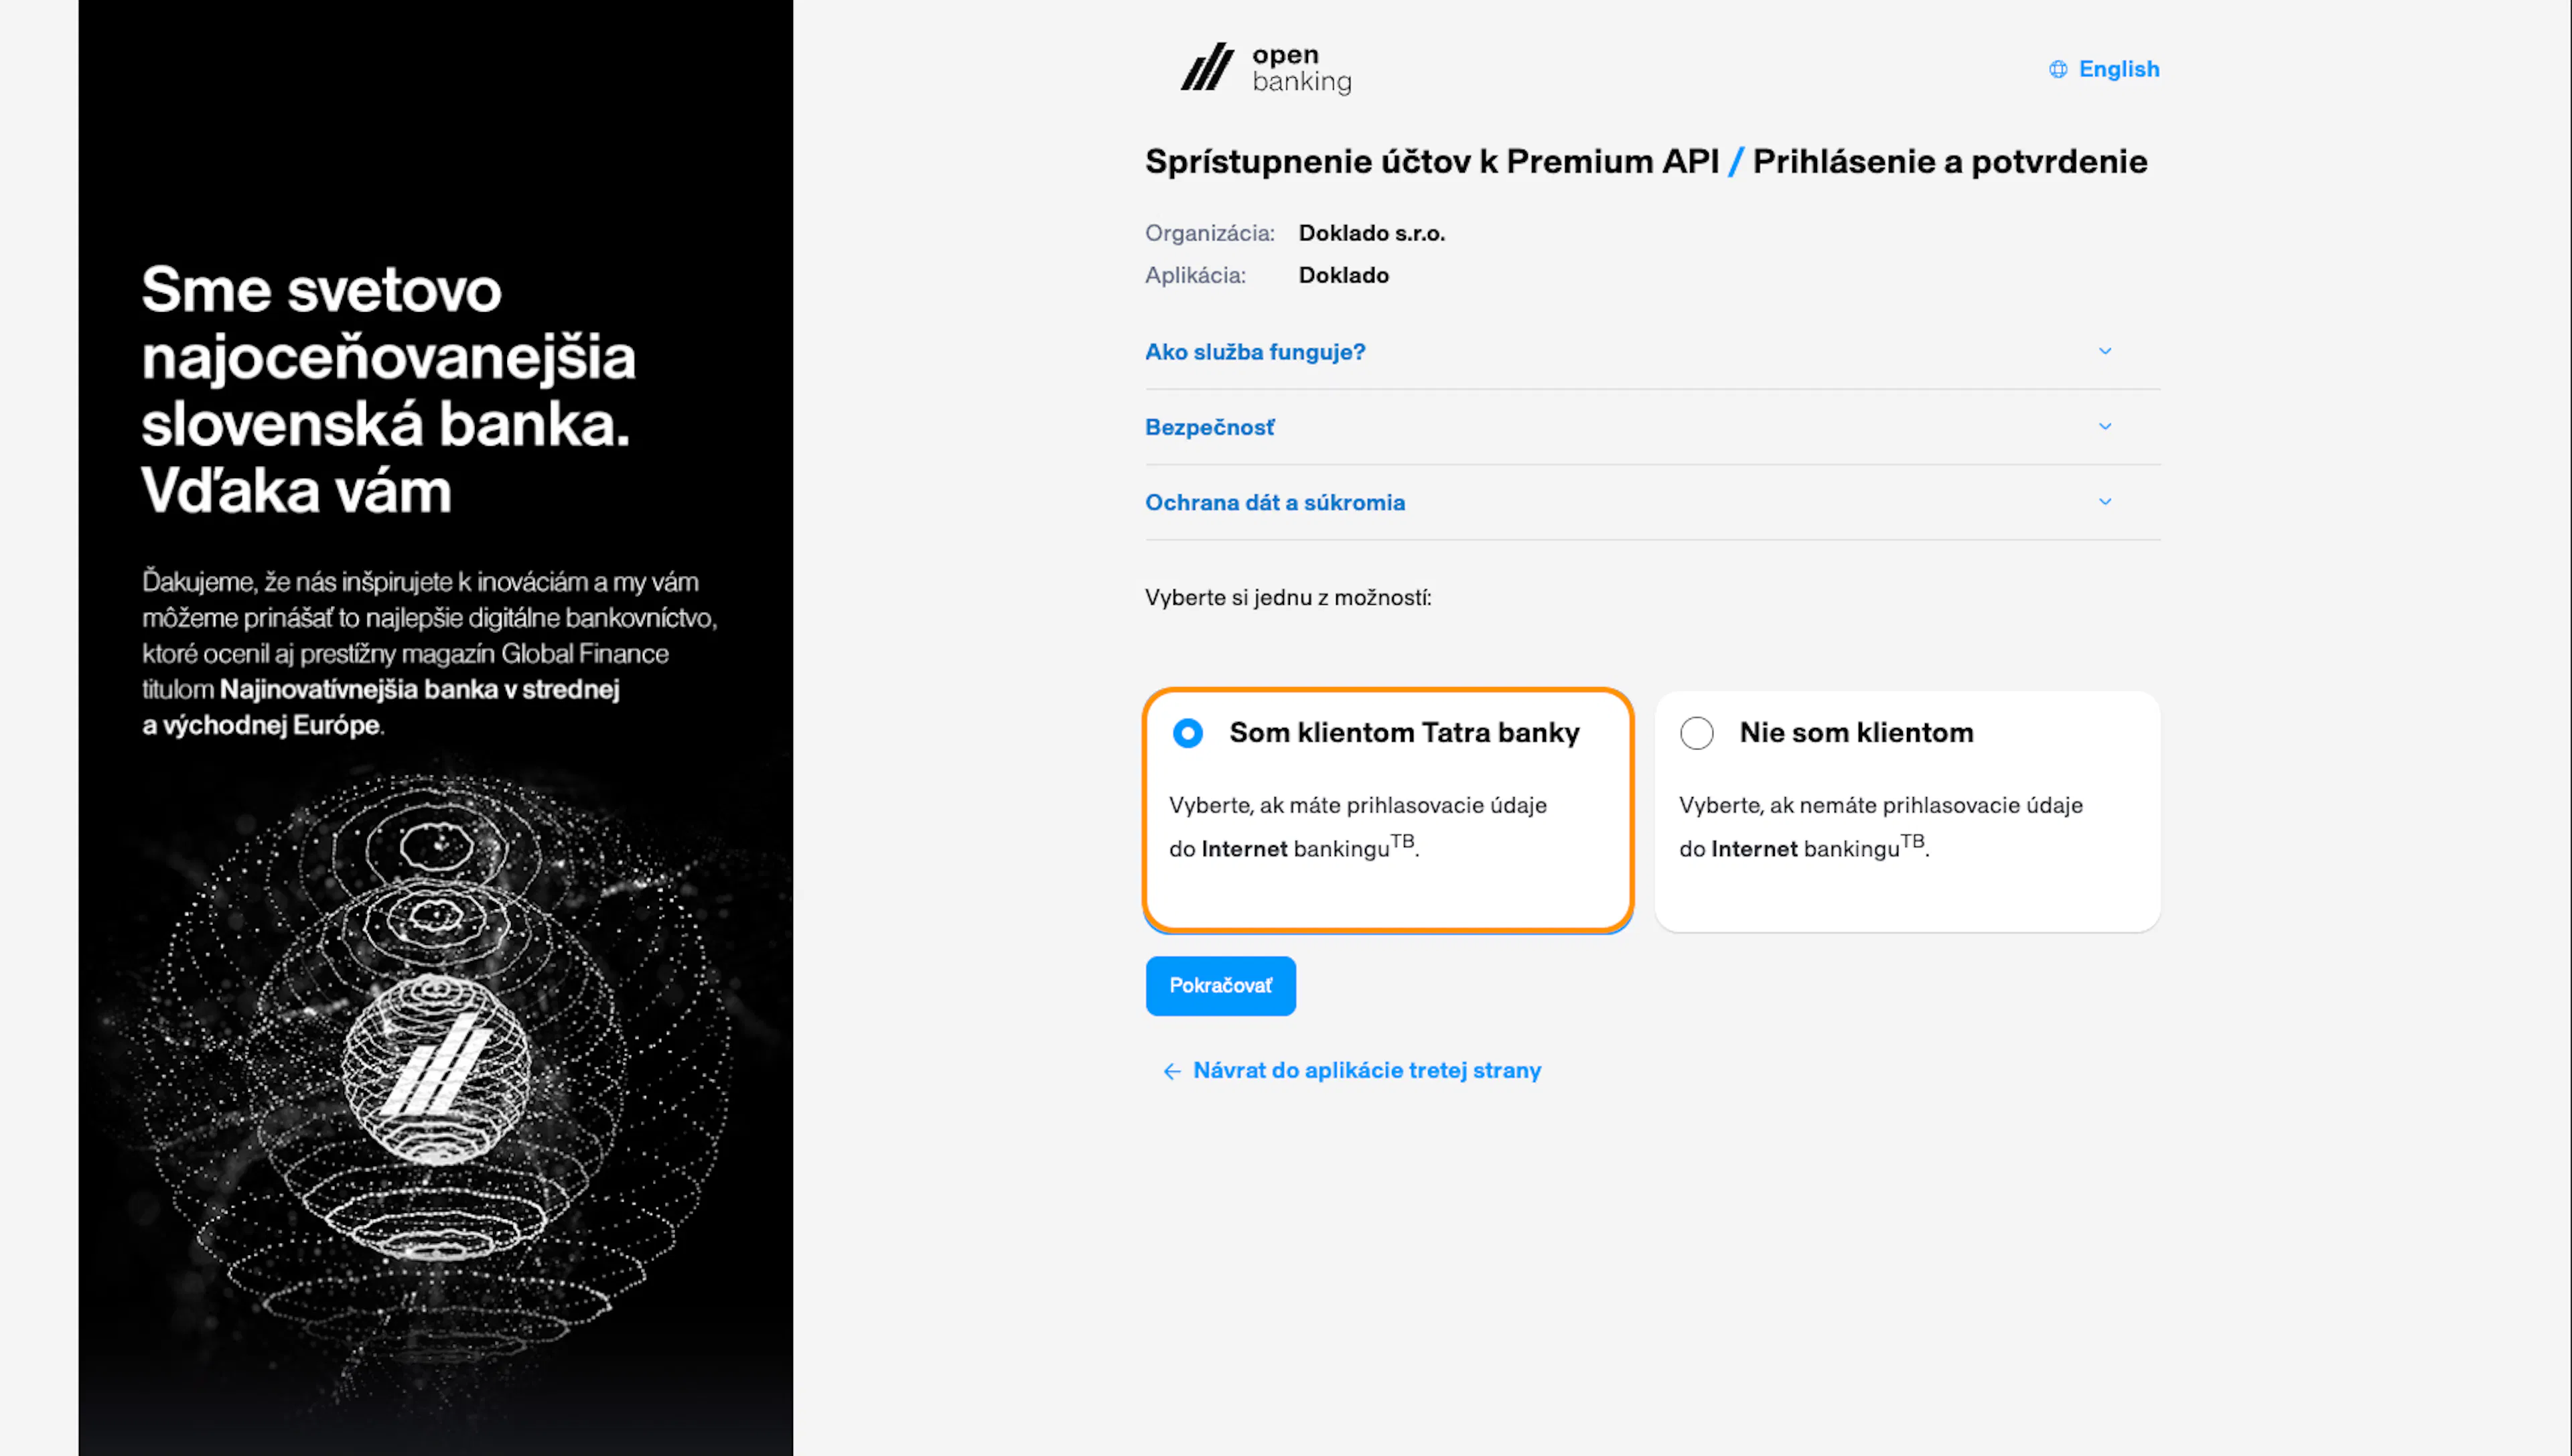
Task: Click the chevron icon beside Ako služba funguje?
Action: click(x=2104, y=351)
